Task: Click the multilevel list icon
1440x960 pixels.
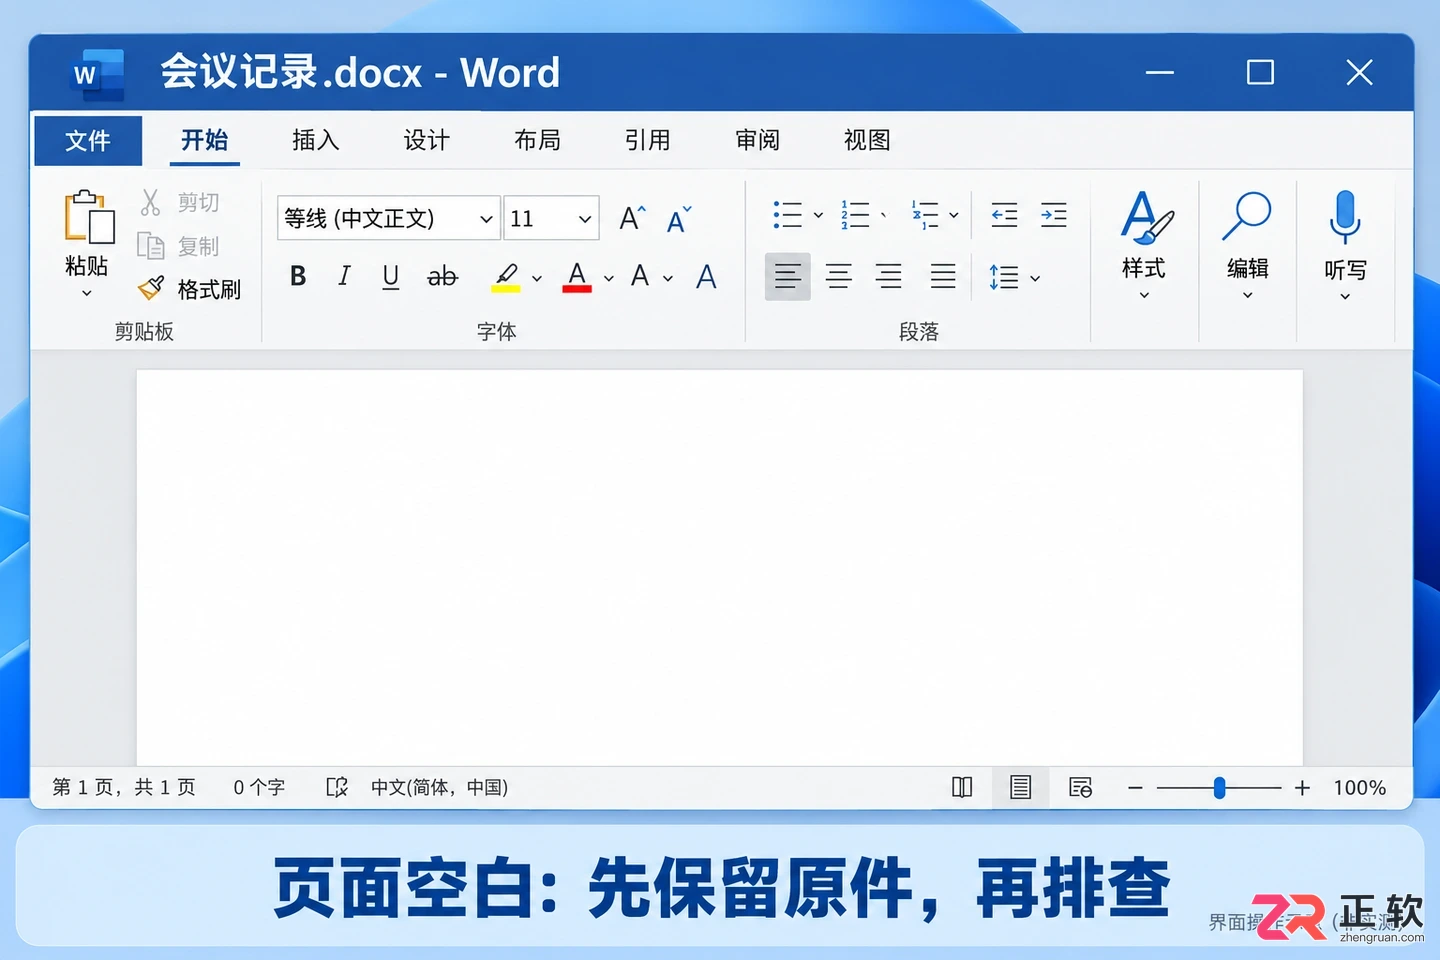Action: tap(925, 215)
